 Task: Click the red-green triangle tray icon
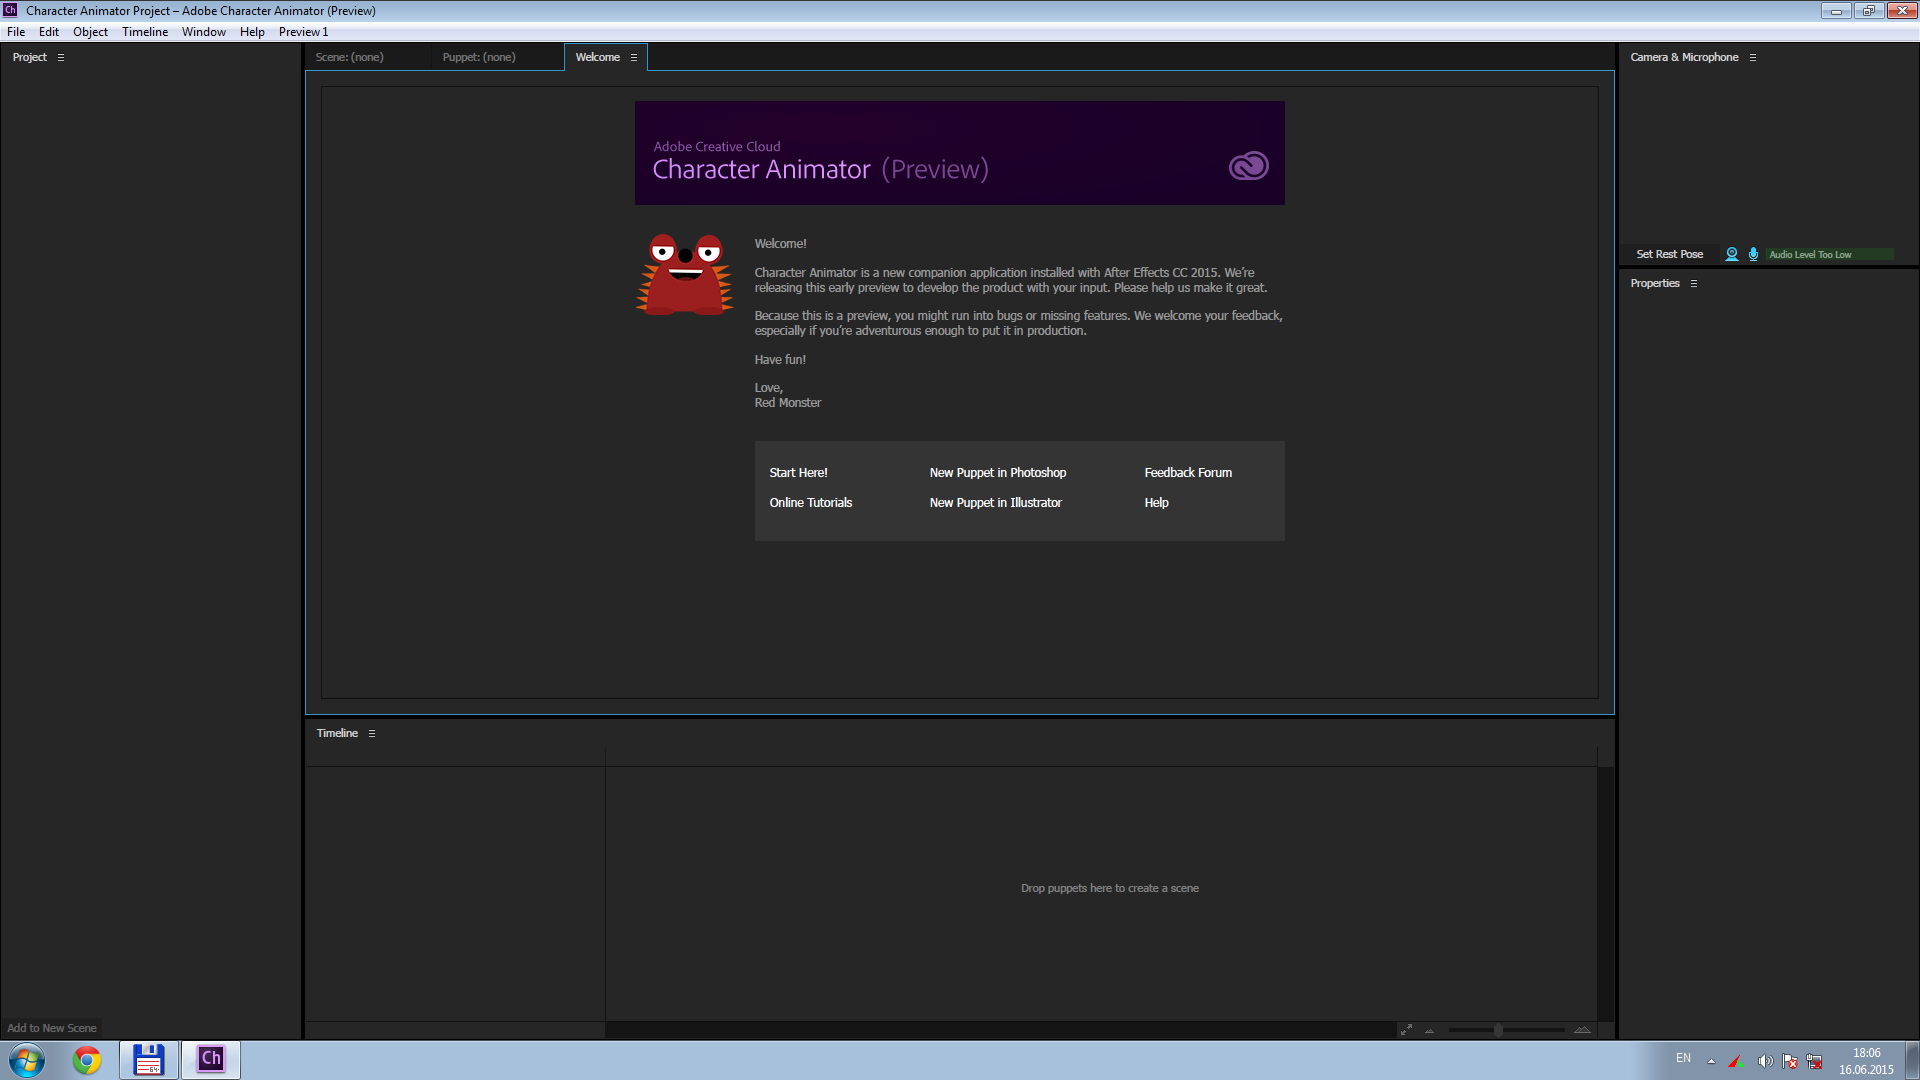click(1736, 1061)
